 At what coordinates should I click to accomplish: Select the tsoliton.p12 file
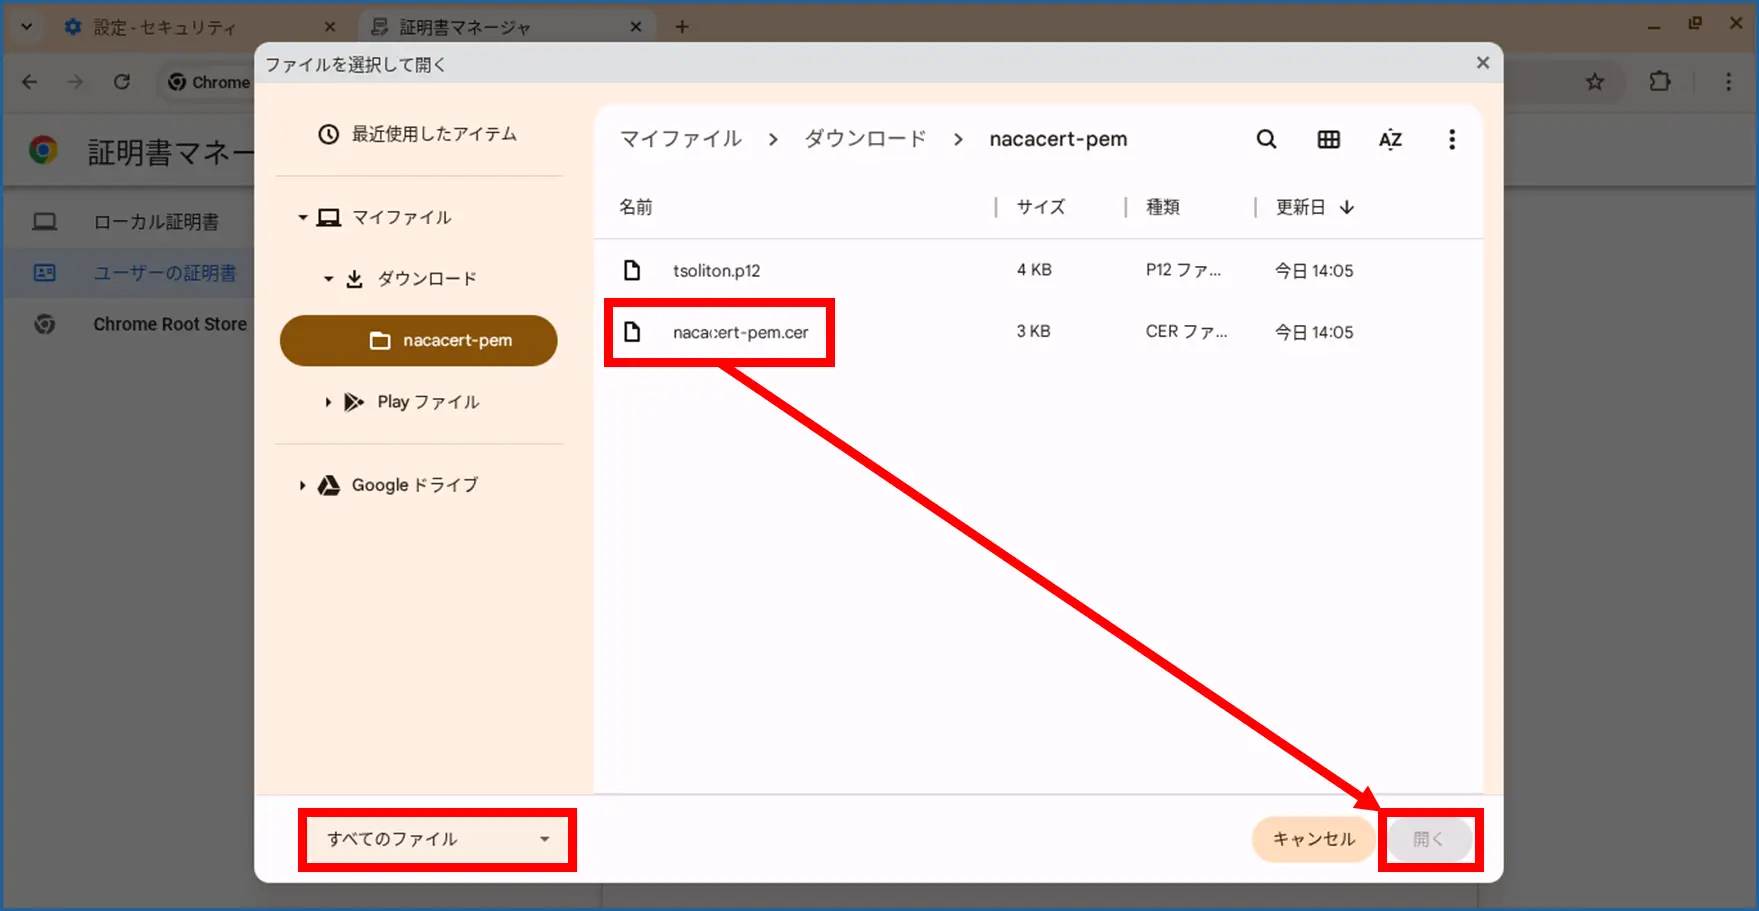(716, 271)
